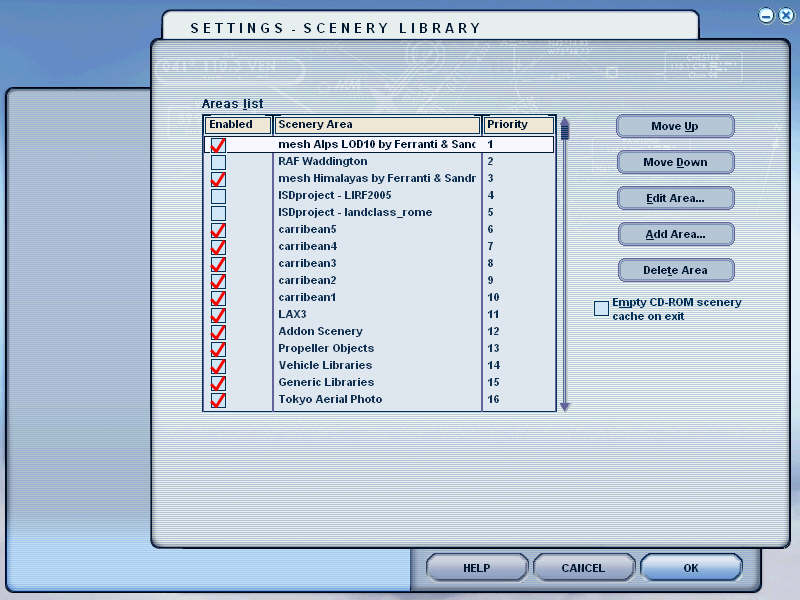Enable the ISDproject - LIRF2005 checkbox
This screenshot has width=800, height=600.
tap(218, 196)
